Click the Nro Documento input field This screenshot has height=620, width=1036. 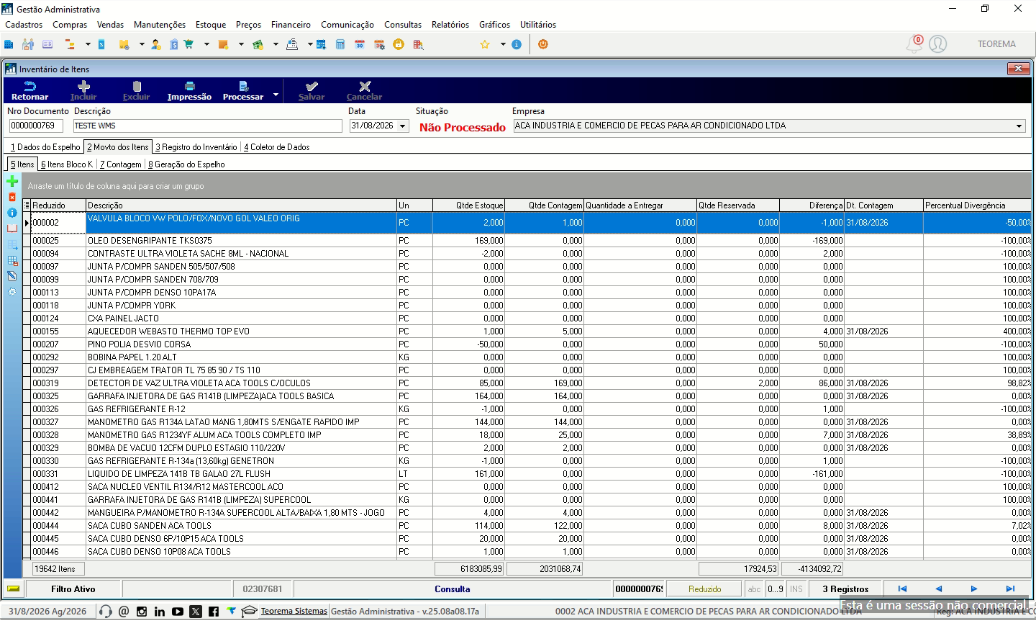36,126
